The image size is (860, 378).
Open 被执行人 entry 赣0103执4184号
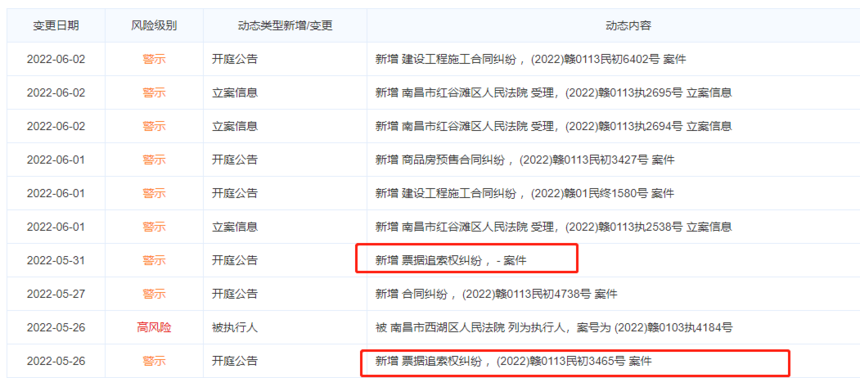[x=553, y=328]
